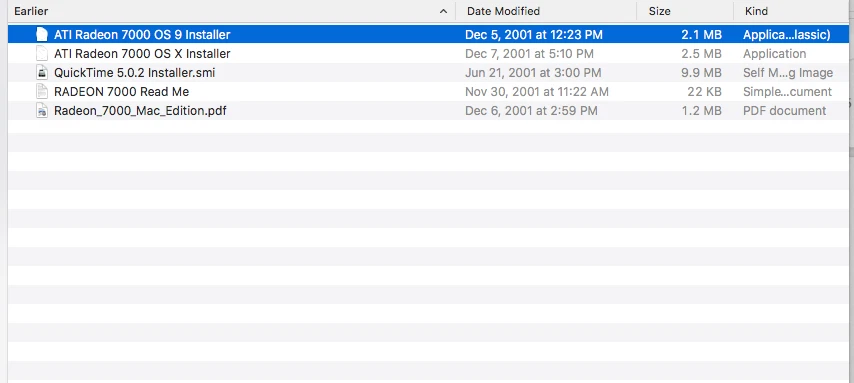Sort files by the Kind column header
Screen dimensions: 854x383
coord(756,11)
